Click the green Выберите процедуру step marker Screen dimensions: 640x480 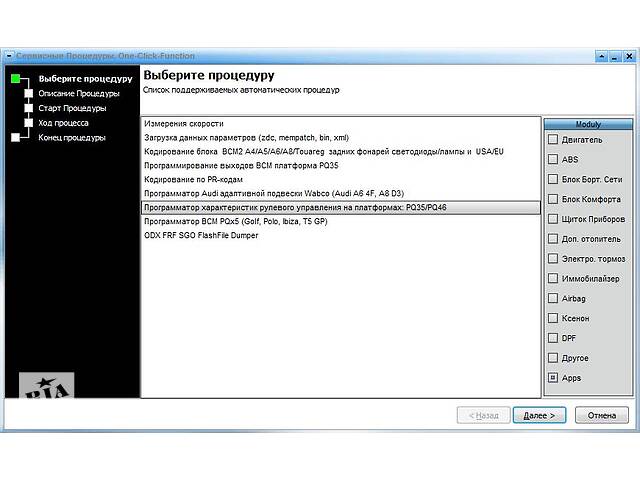pyautogui.click(x=15, y=78)
